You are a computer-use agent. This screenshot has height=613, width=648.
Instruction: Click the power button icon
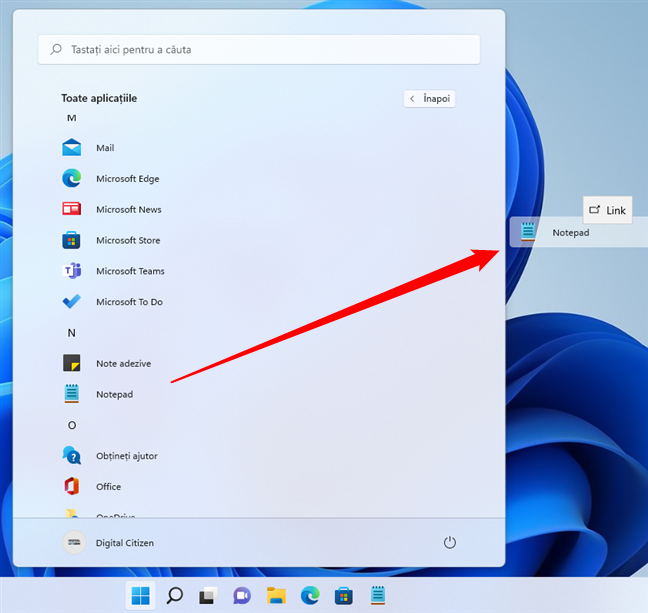click(450, 542)
